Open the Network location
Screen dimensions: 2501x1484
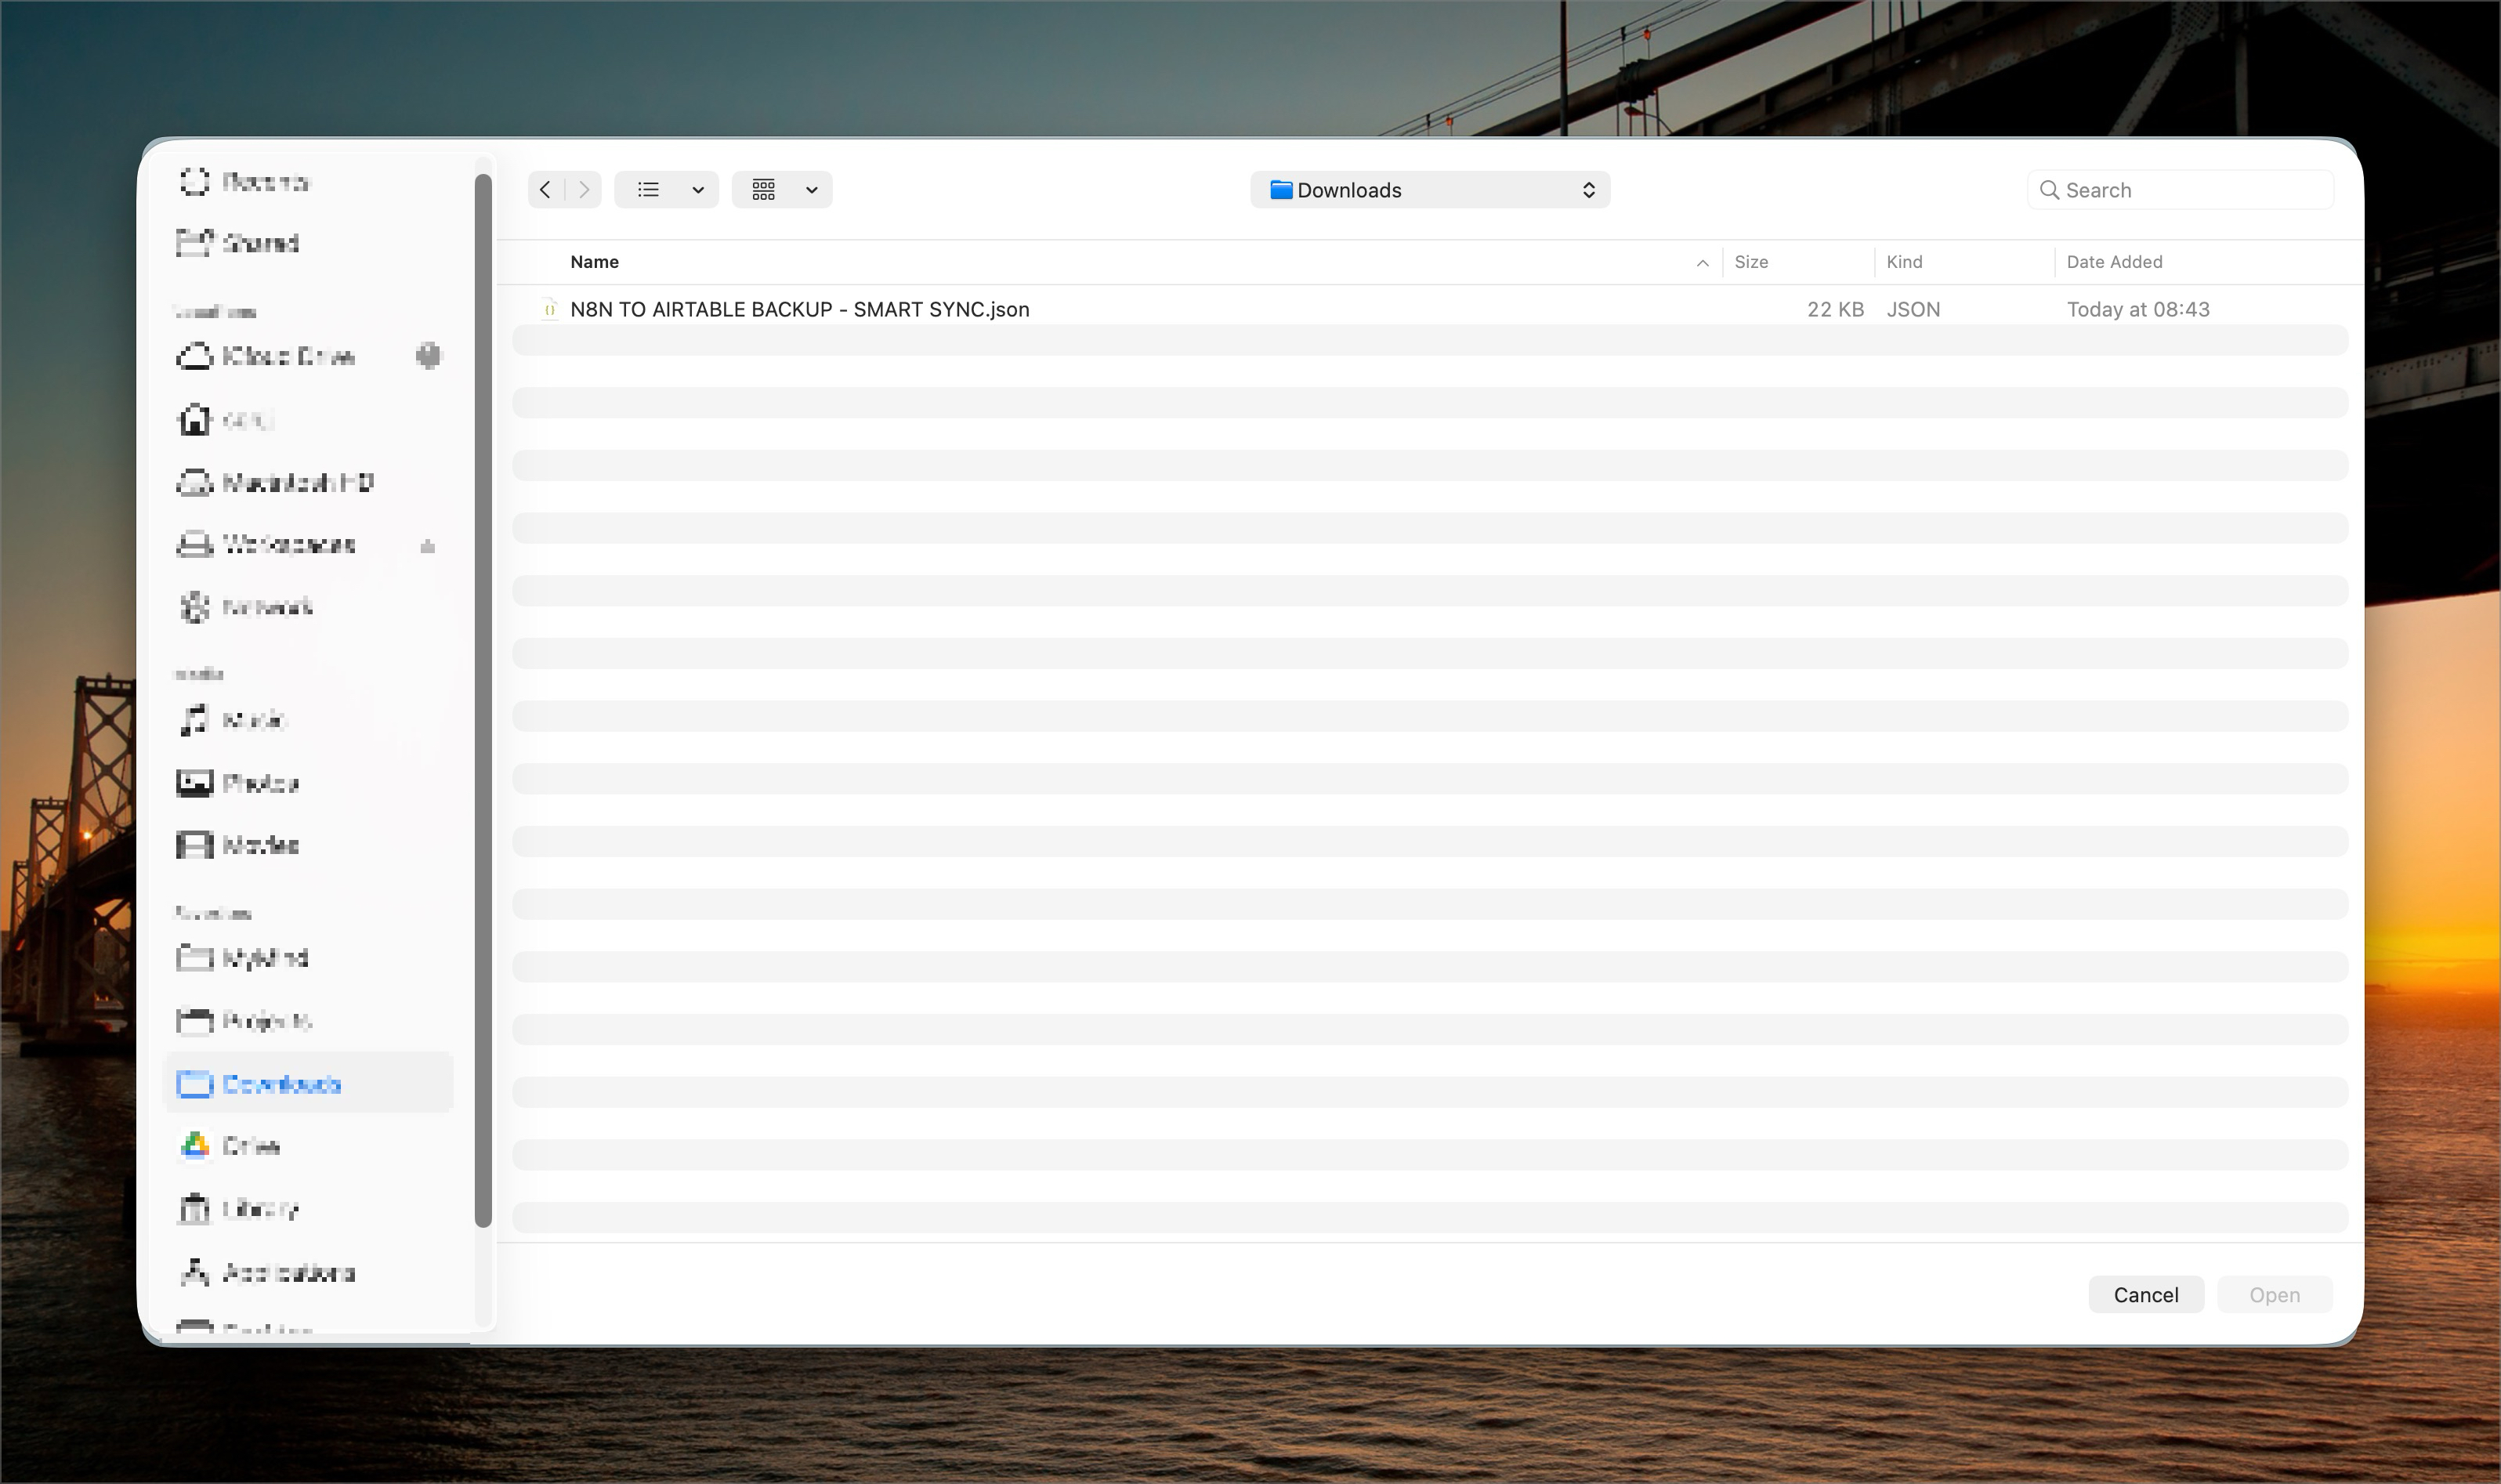click(x=265, y=607)
